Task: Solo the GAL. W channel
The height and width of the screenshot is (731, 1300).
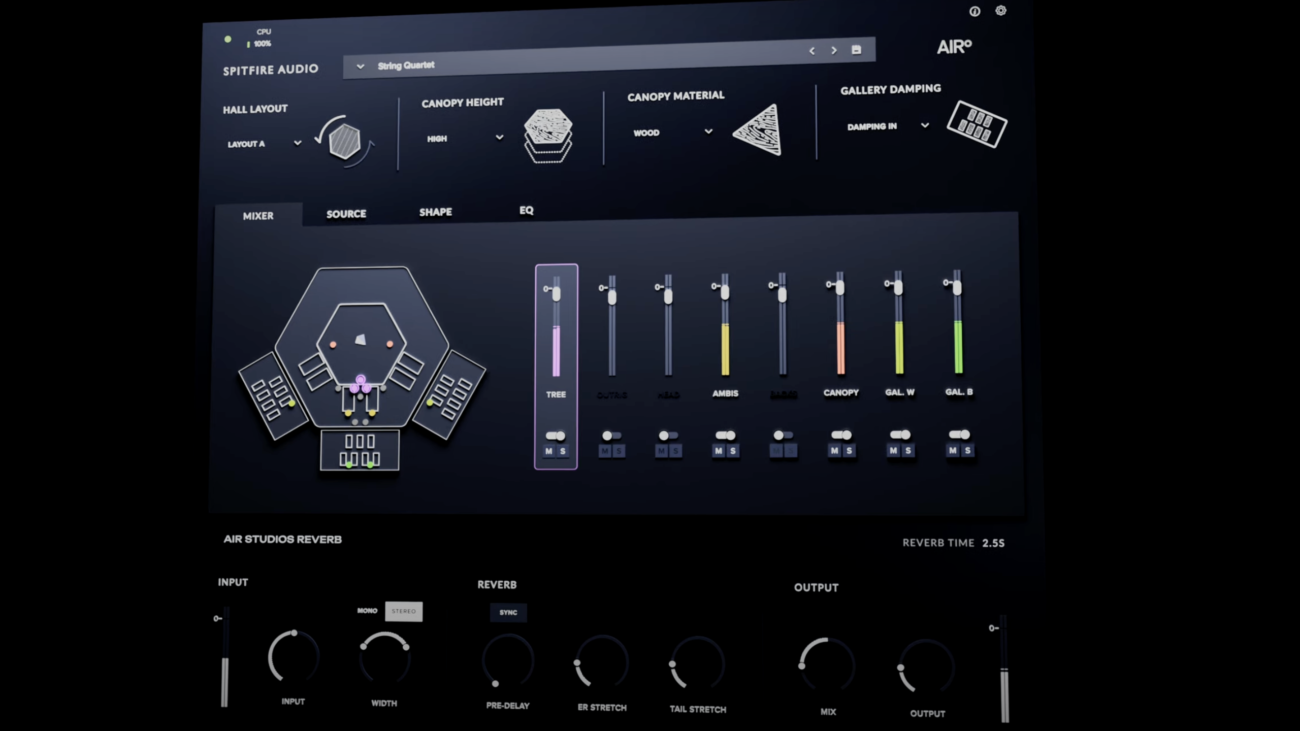Action: (x=908, y=451)
